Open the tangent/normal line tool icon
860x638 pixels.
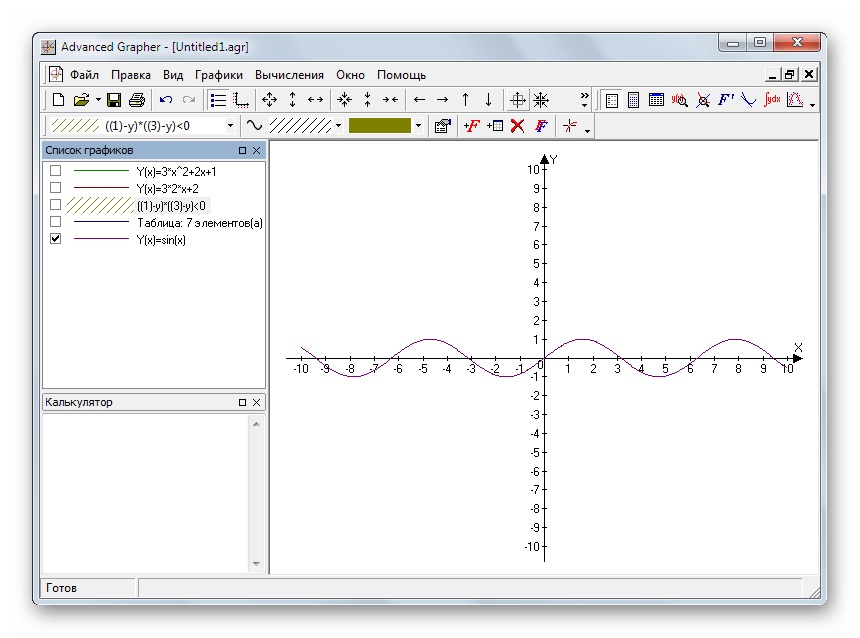pos(748,100)
